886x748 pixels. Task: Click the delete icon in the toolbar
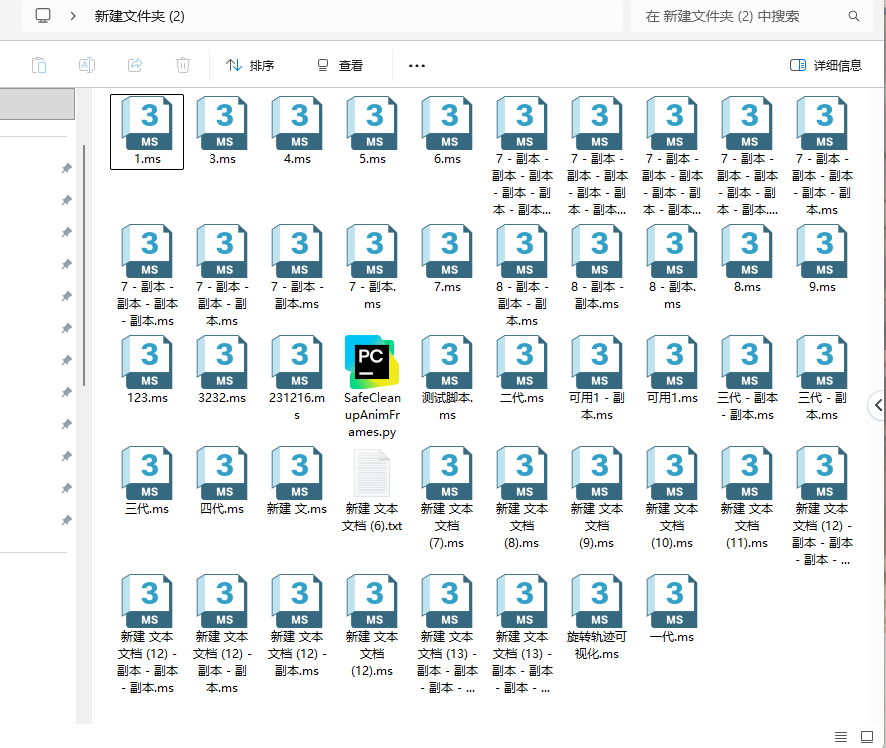[182, 65]
